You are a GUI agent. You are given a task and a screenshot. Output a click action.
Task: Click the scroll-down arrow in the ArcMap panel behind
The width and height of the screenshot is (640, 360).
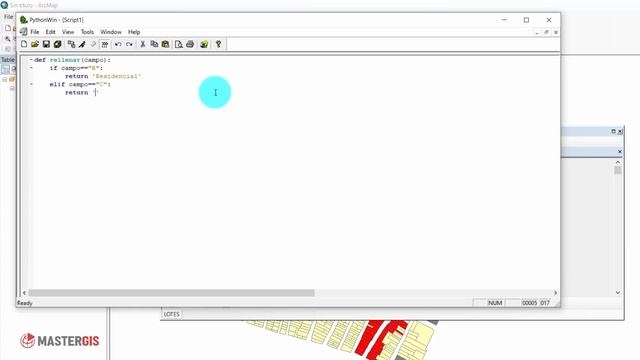618,292
